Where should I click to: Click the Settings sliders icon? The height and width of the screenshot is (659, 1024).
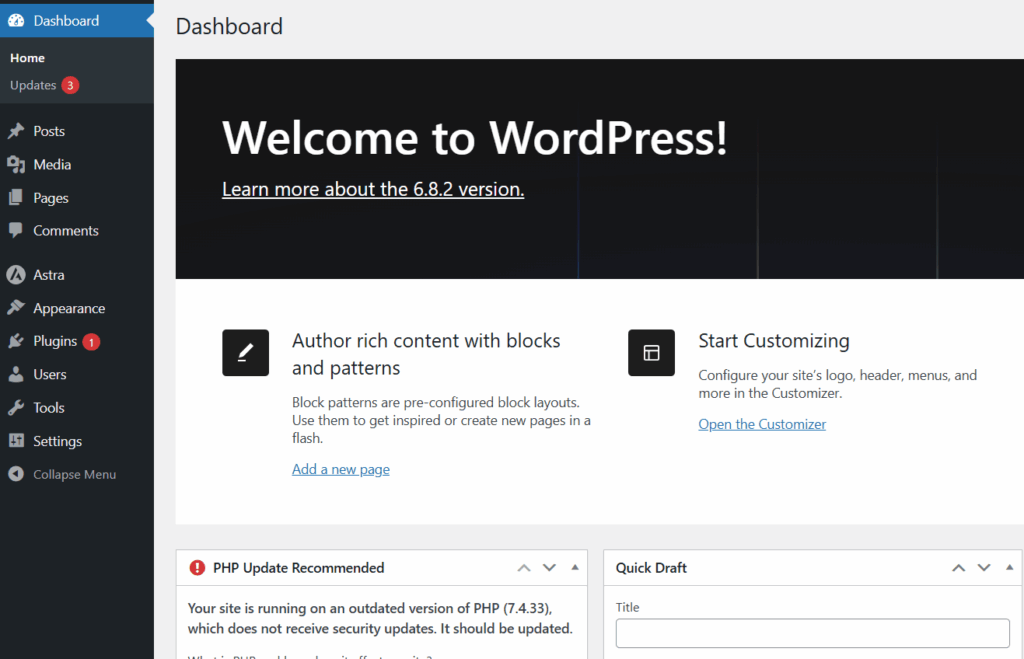[16, 441]
